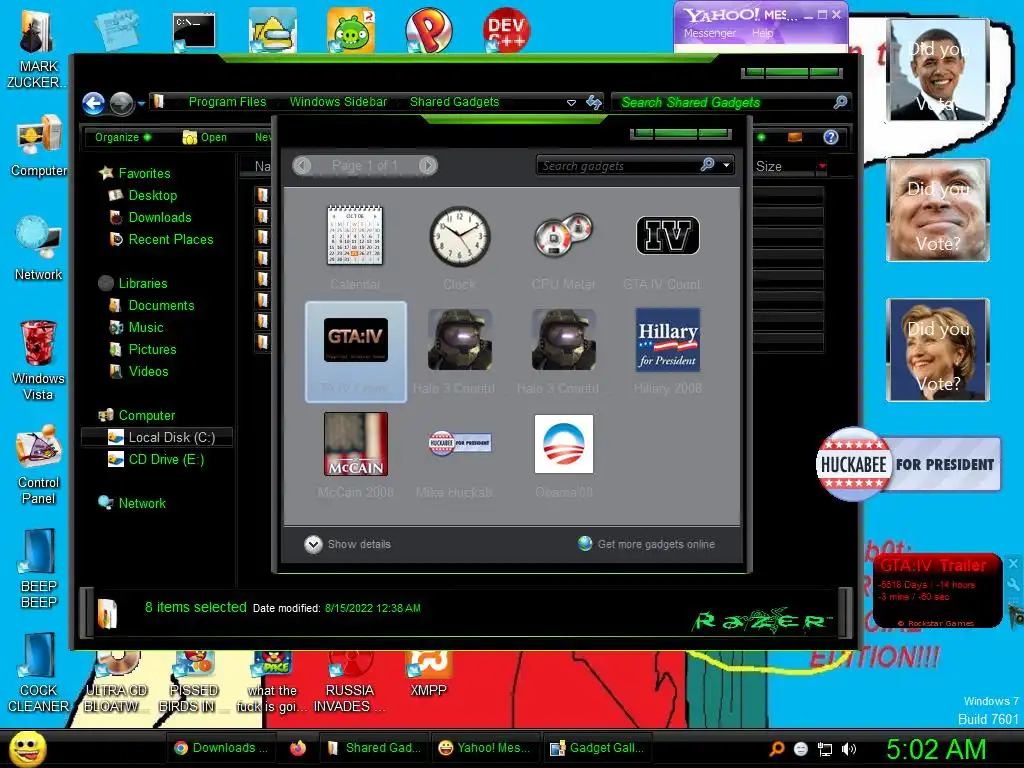Click next page arrow in Gadget Gallery
This screenshot has height=768, width=1024.
[x=428, y=166]
